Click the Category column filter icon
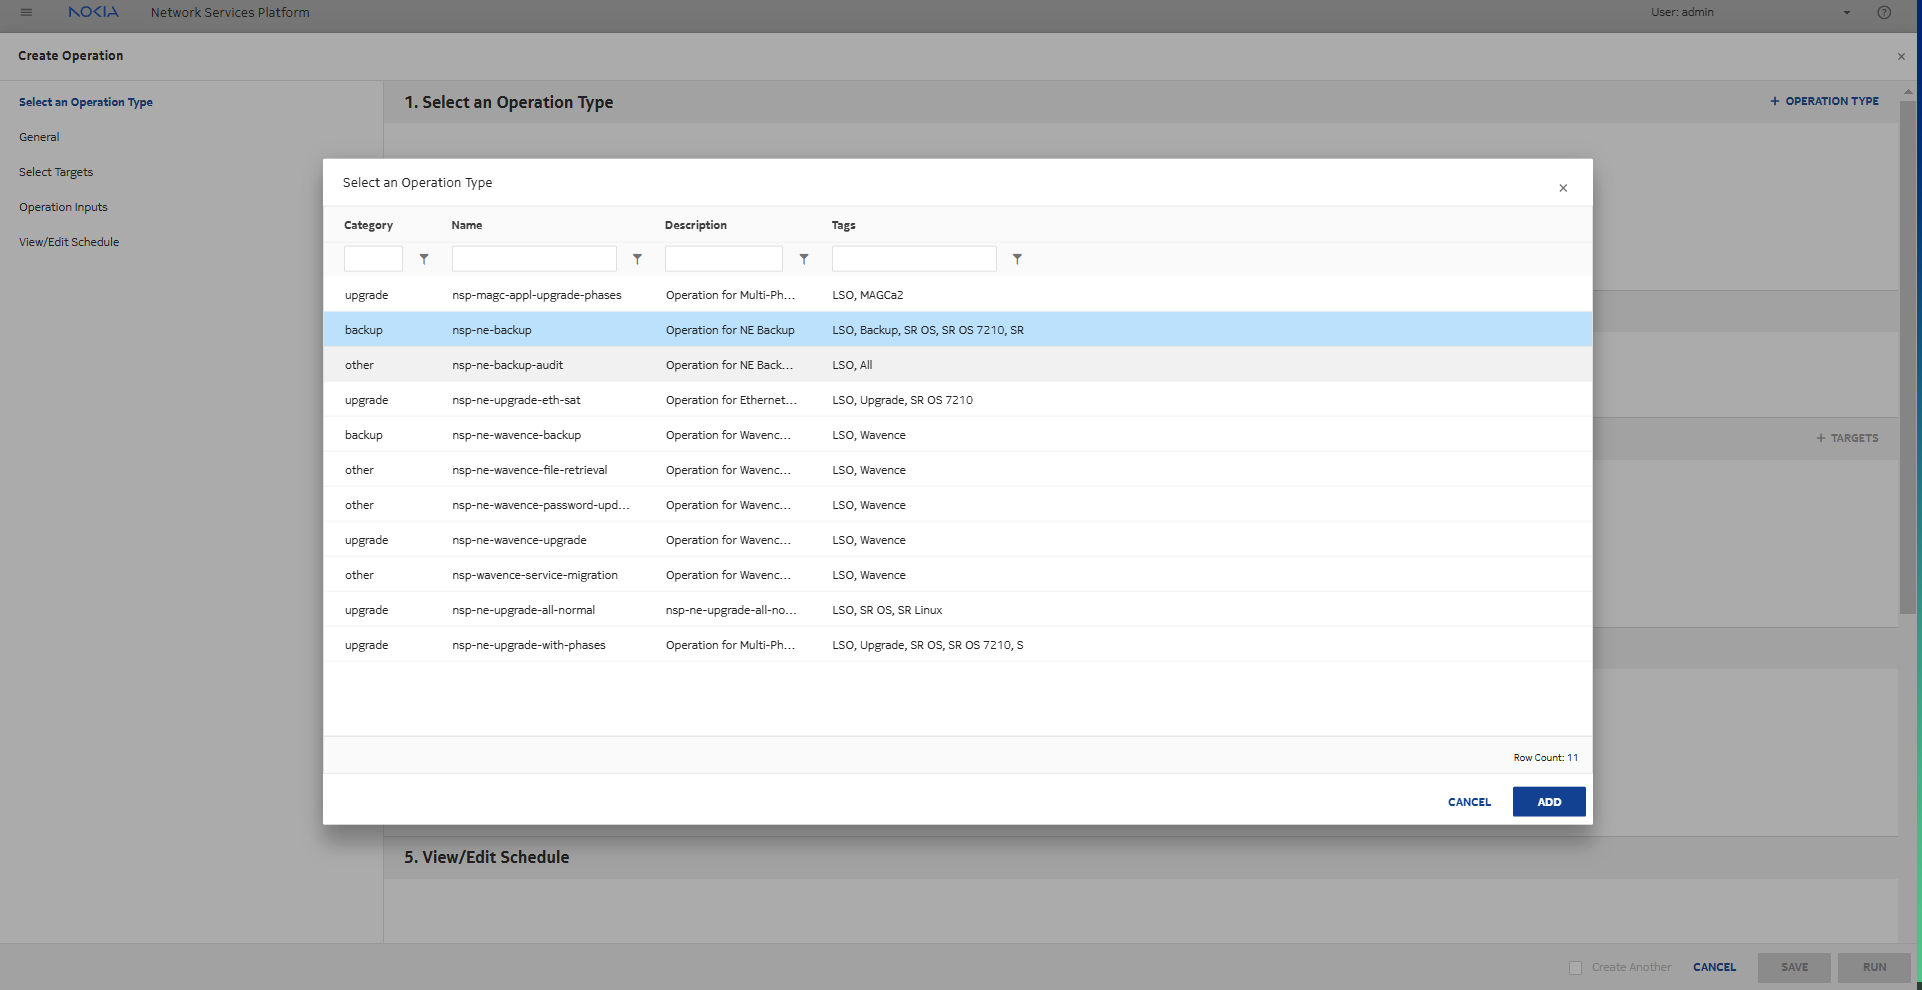This screenshot has height=990, width=1922. 424,259
